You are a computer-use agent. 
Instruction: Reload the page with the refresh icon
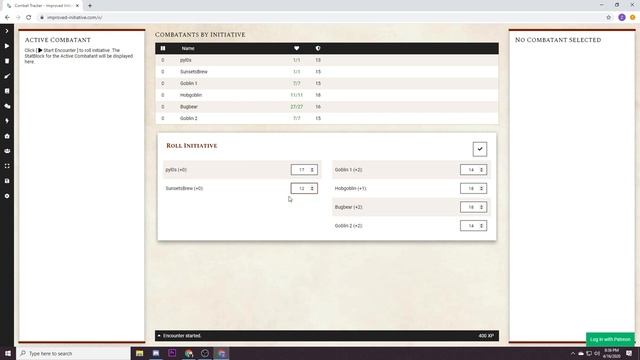[29, 18]
